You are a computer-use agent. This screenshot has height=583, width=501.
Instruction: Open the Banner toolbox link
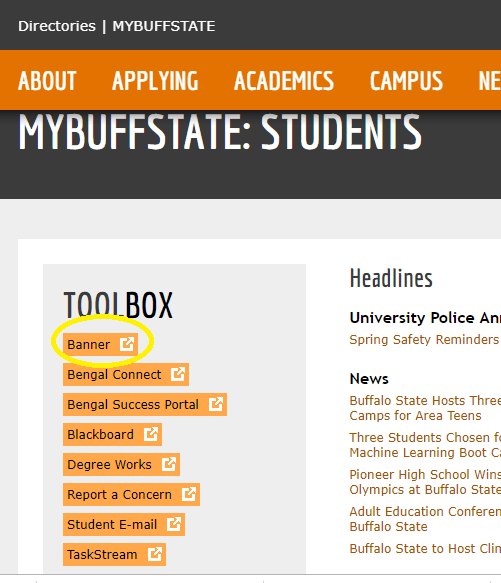tap(100, 344)
